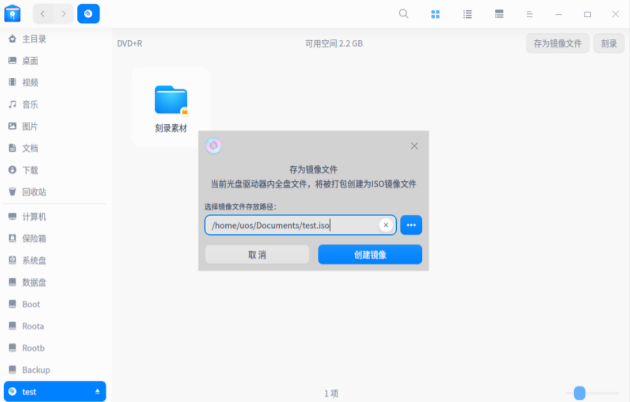Clear the path field with X

click(386, 225)
